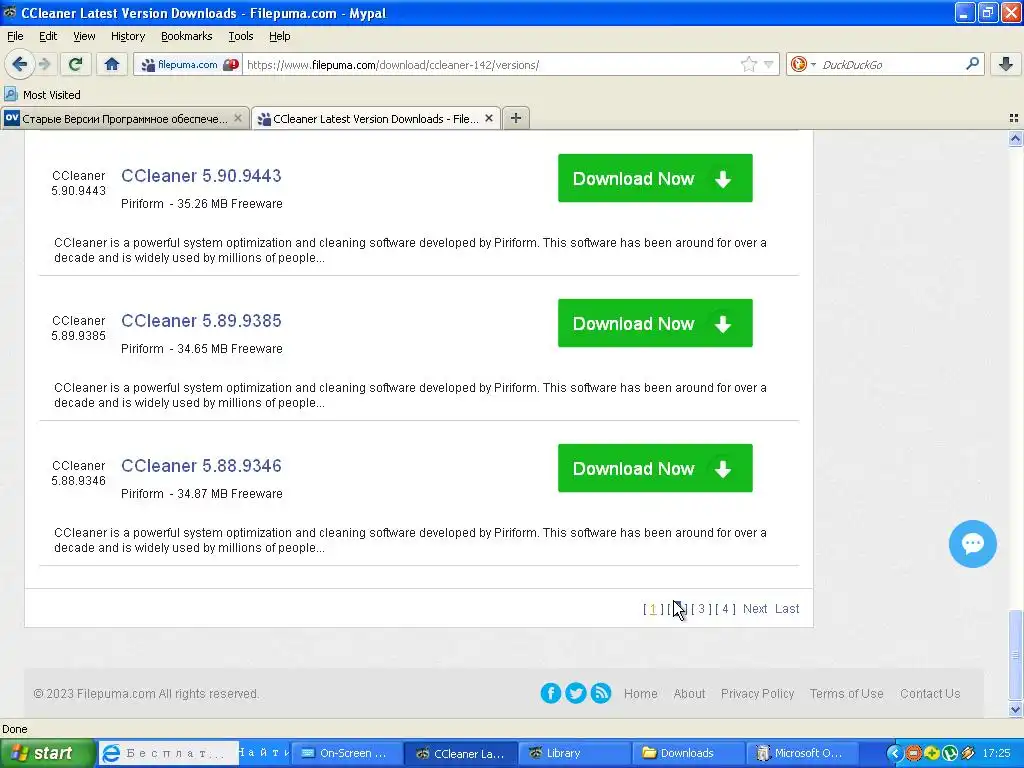The height and width of the screenshot is (768, 1024).
Task: Click the About footer link
Action: pos(689,694)
